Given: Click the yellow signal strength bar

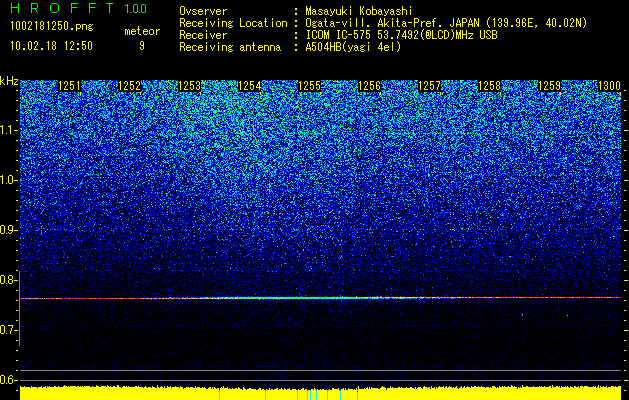Looking at the screenshot, I should pyautogui.click(x=321, y=393).
